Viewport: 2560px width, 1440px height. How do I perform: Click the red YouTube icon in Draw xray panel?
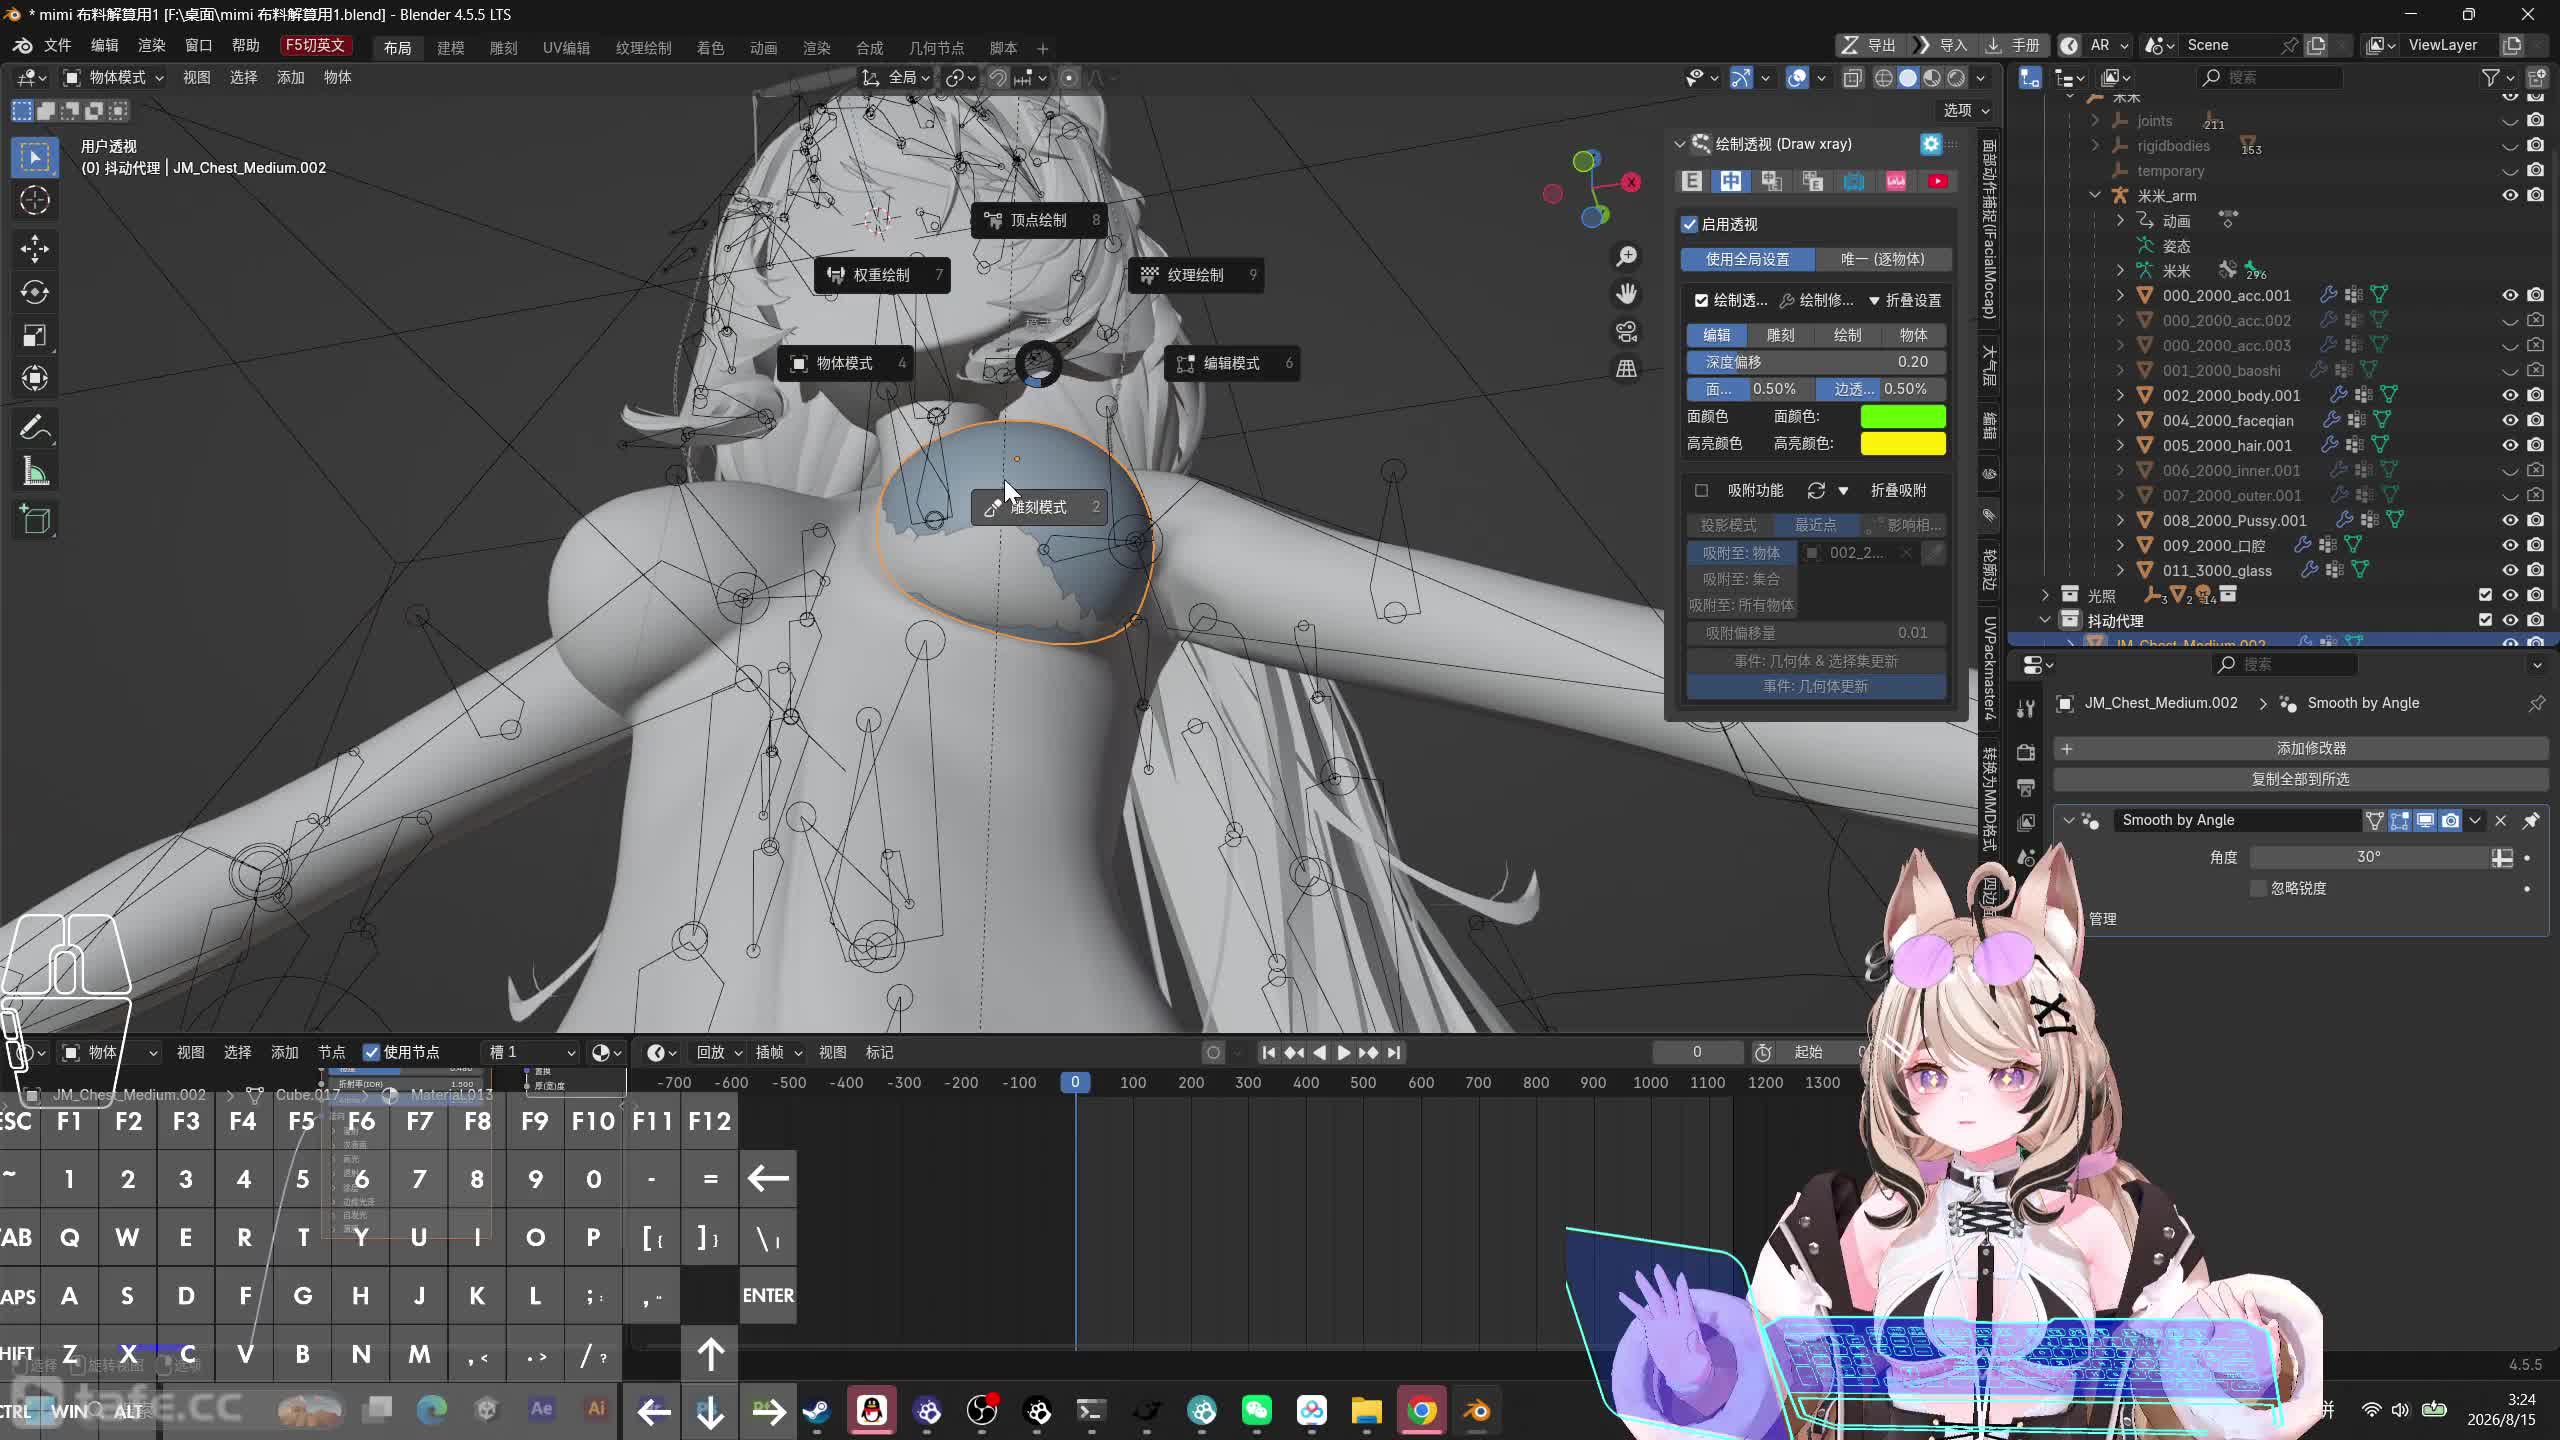[x=1938, y=181]
